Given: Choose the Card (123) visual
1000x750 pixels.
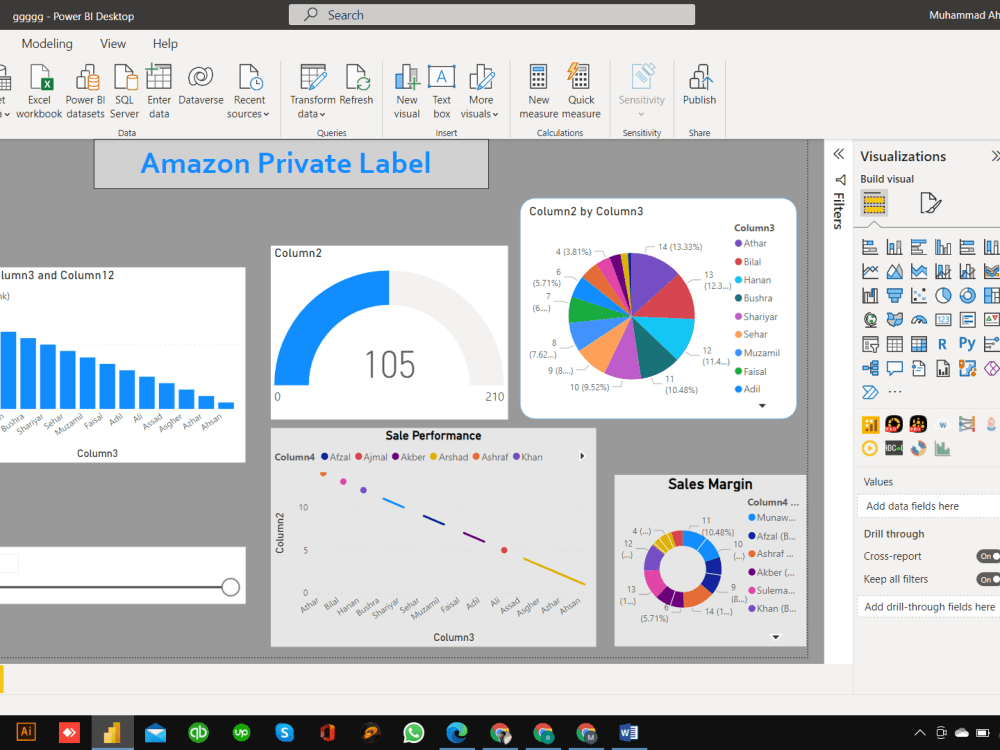Looking at the screenshot, I should pyautogui.click(x=943, y=320).
